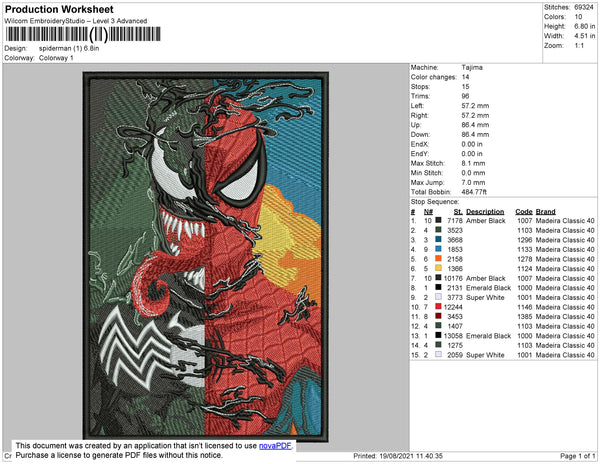
Task: Pick the teal swatch for stop 3
Action: 438,239
